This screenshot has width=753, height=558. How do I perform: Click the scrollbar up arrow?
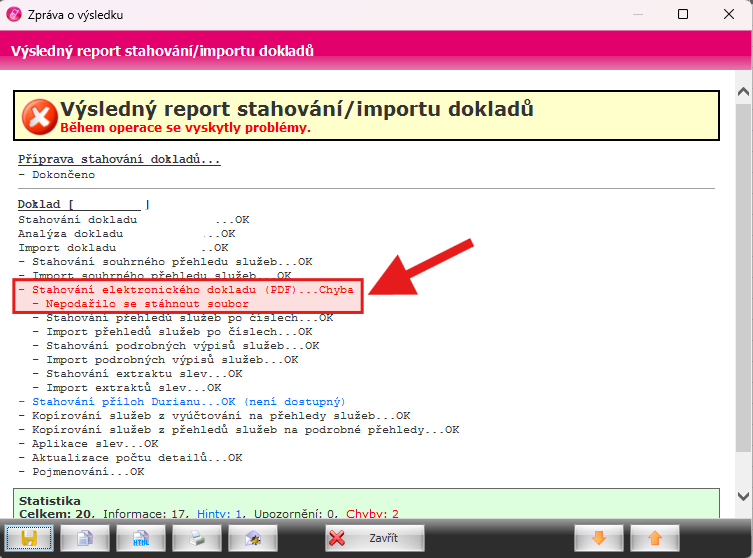743,92
